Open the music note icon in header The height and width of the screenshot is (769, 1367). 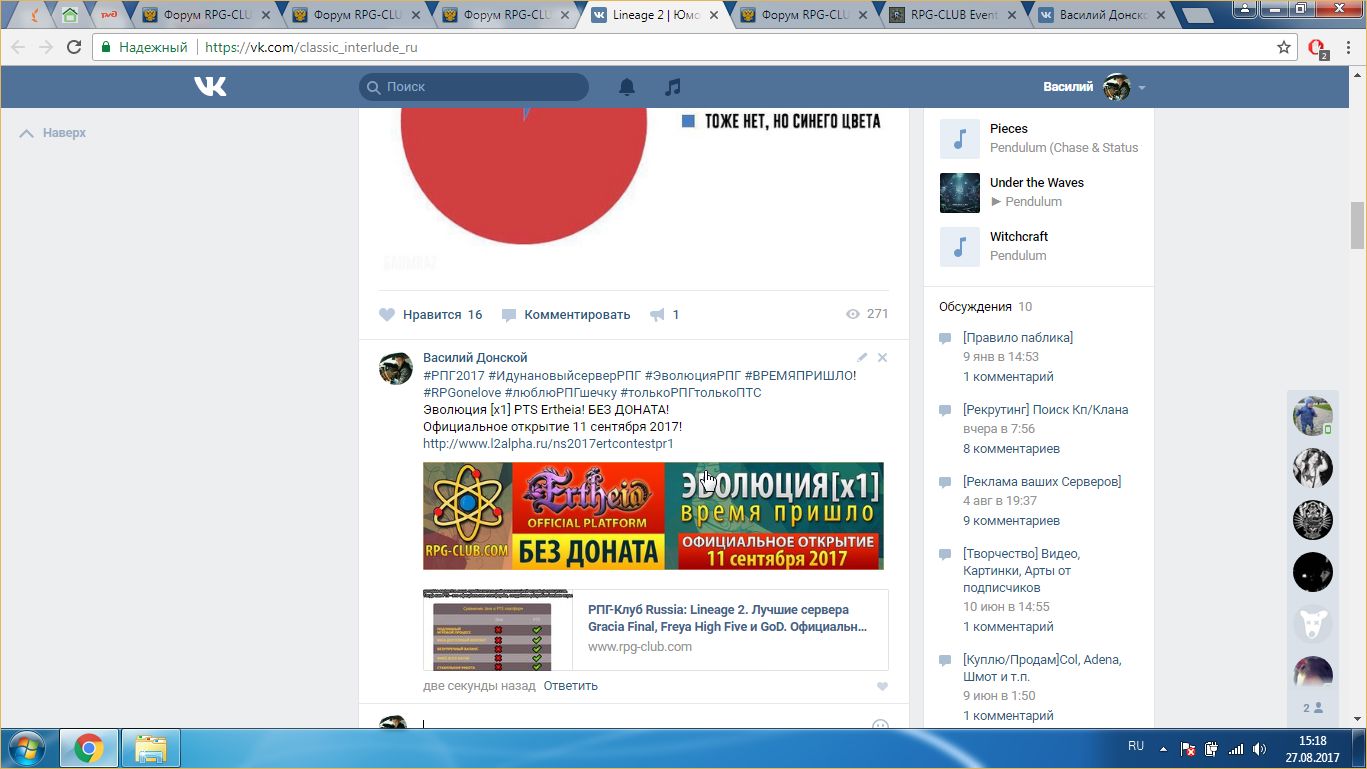pos(673,87)
